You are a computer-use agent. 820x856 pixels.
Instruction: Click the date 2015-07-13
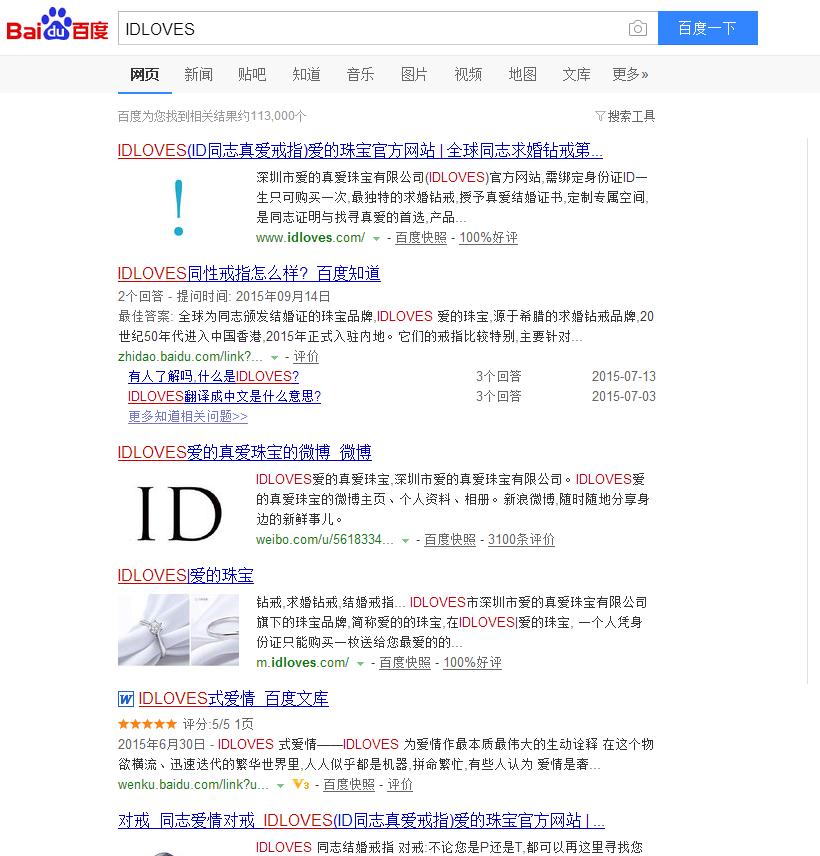point(623,377)
